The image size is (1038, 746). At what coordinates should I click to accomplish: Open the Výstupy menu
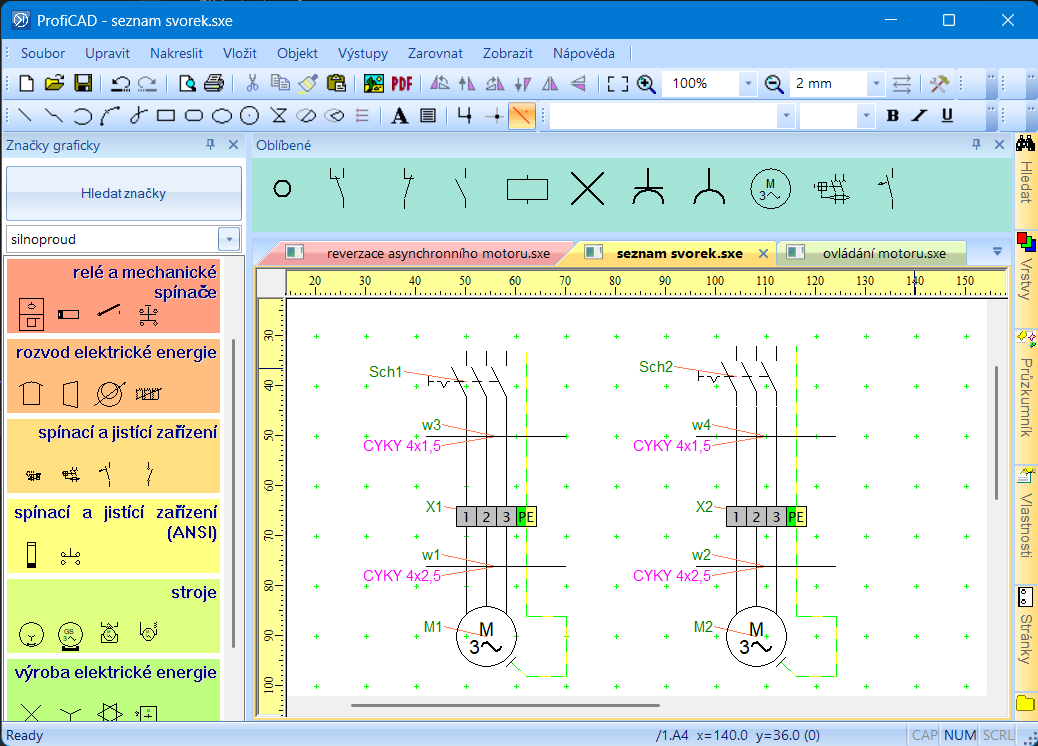pos(363,54)
